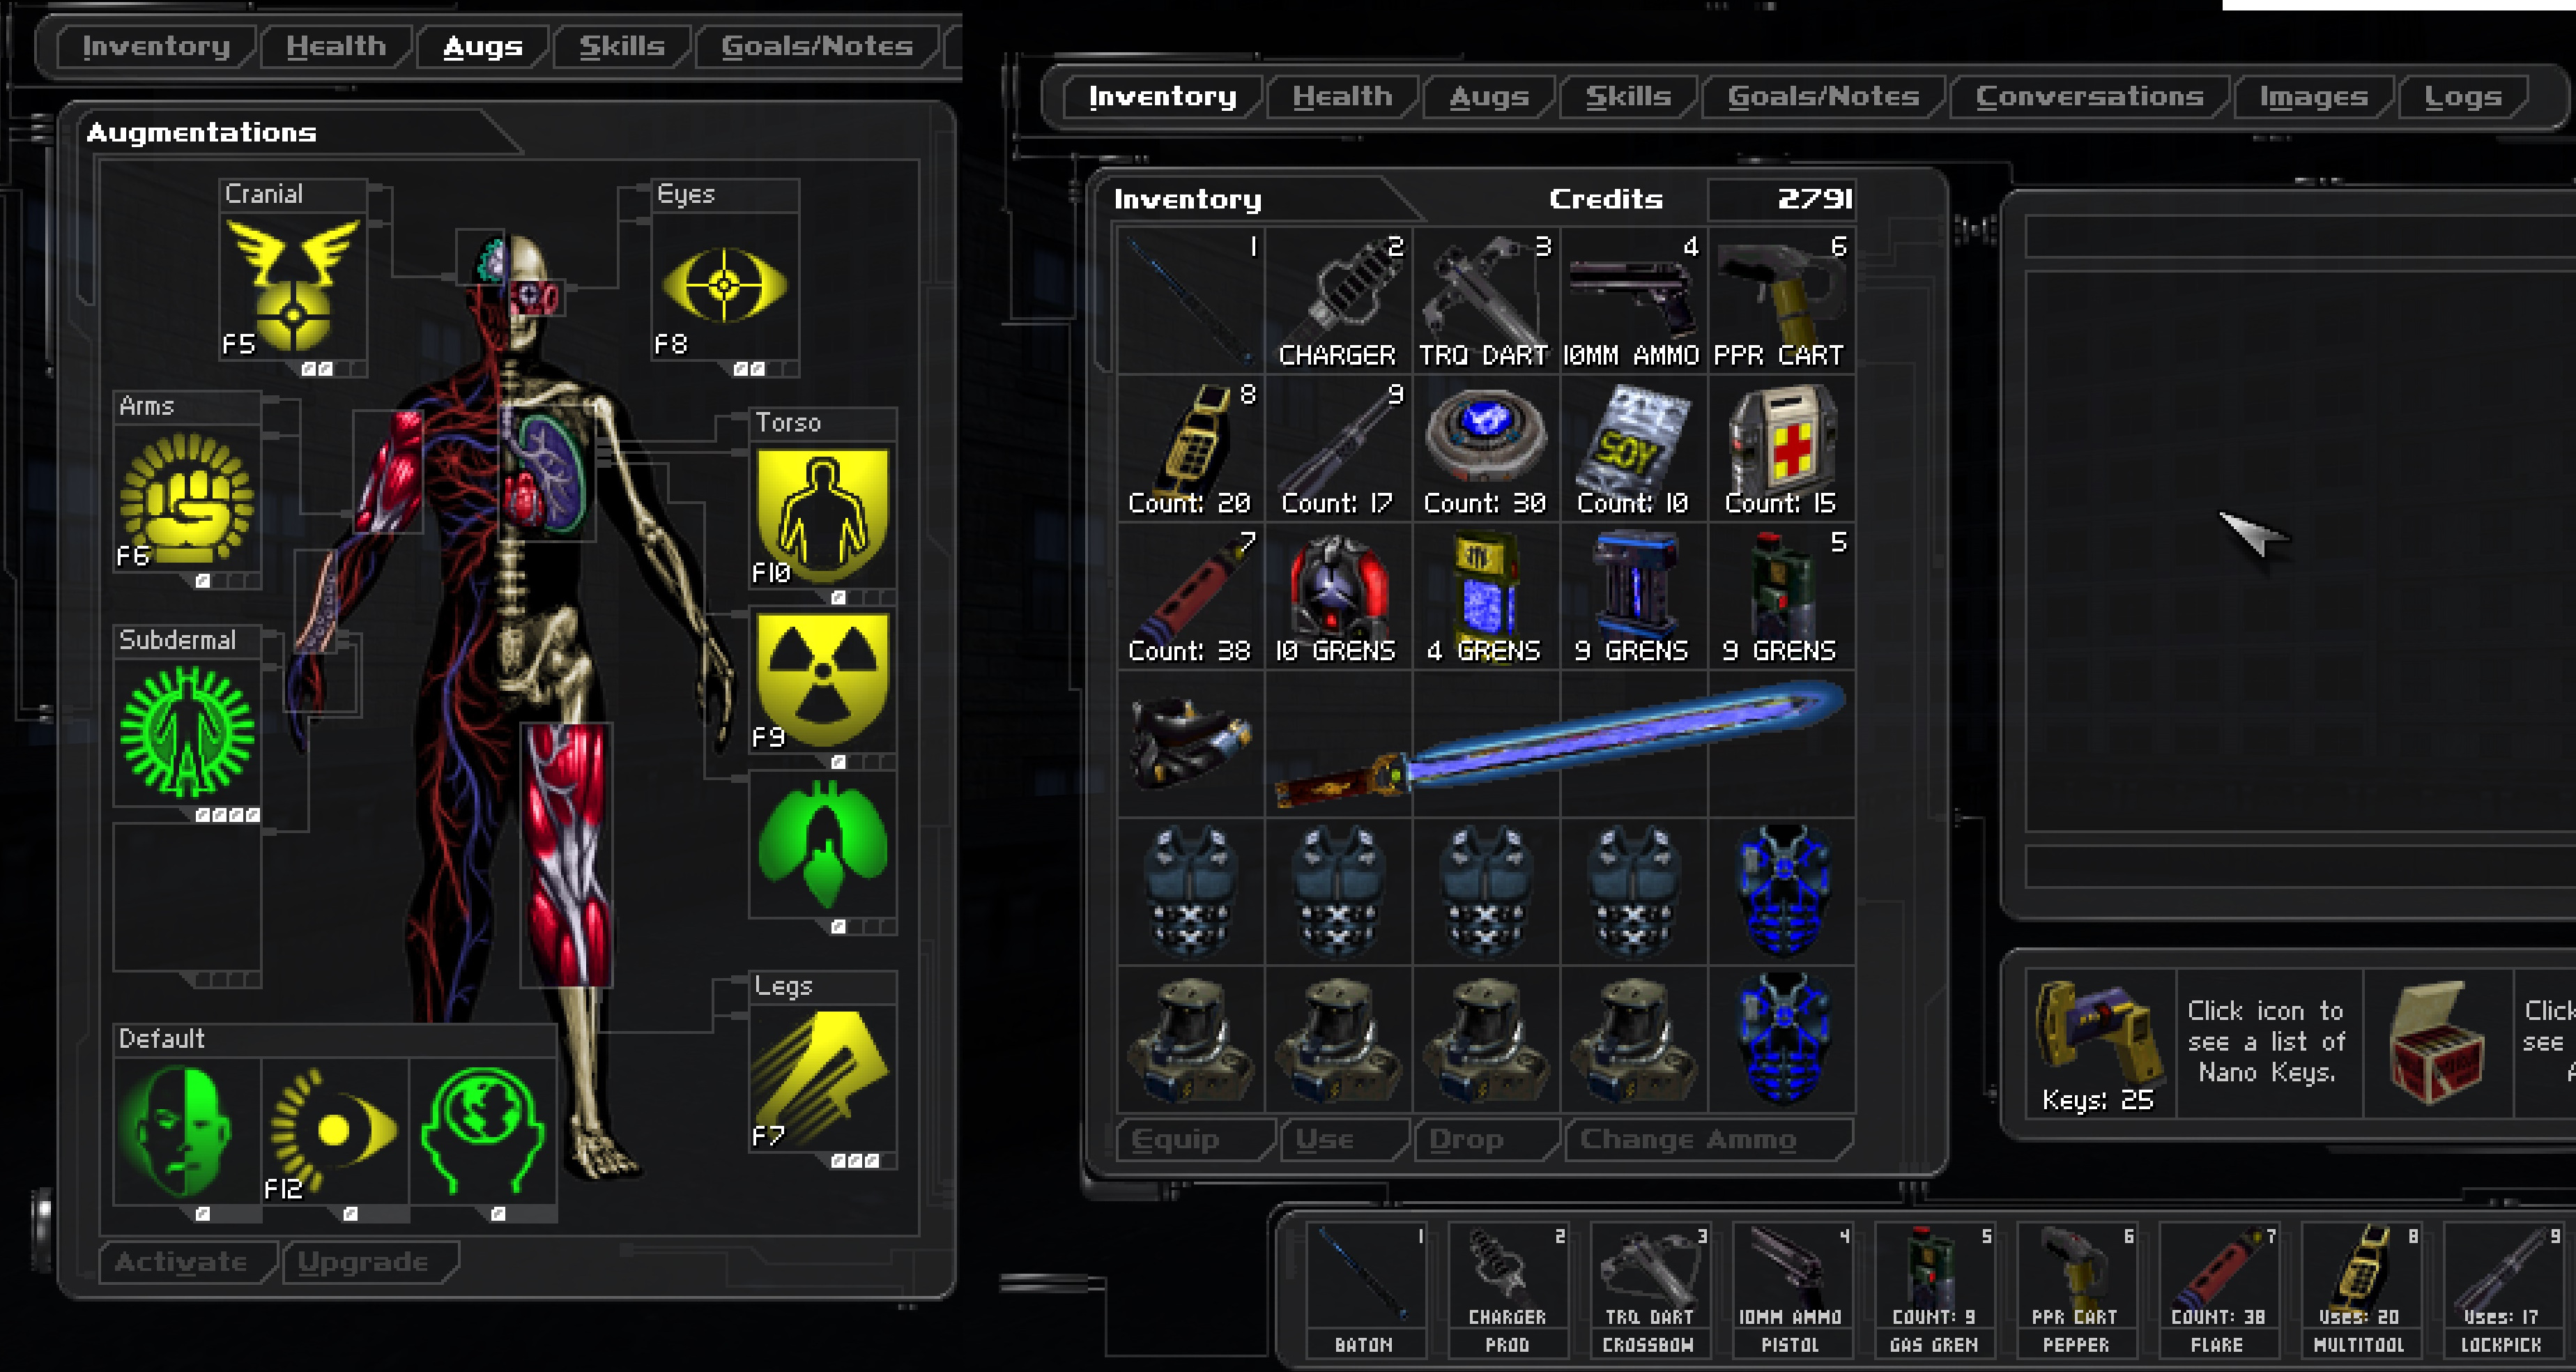The width and height of the screenshot is (2576, 1372).
Task: Select the F12 light Default augmentation
Action: (x=335, y=1131)
